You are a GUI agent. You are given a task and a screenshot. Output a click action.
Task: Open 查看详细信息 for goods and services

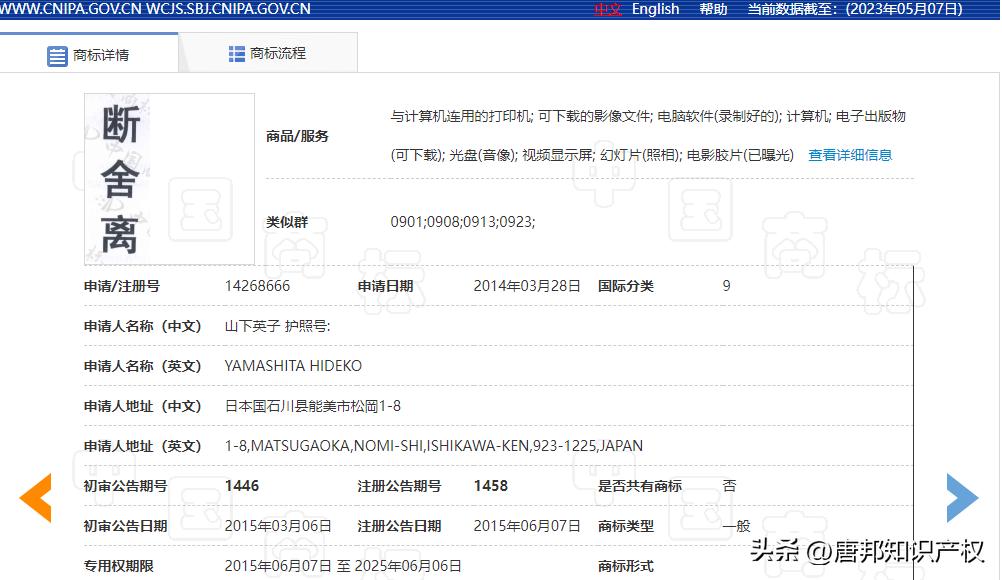click(851, 155)
